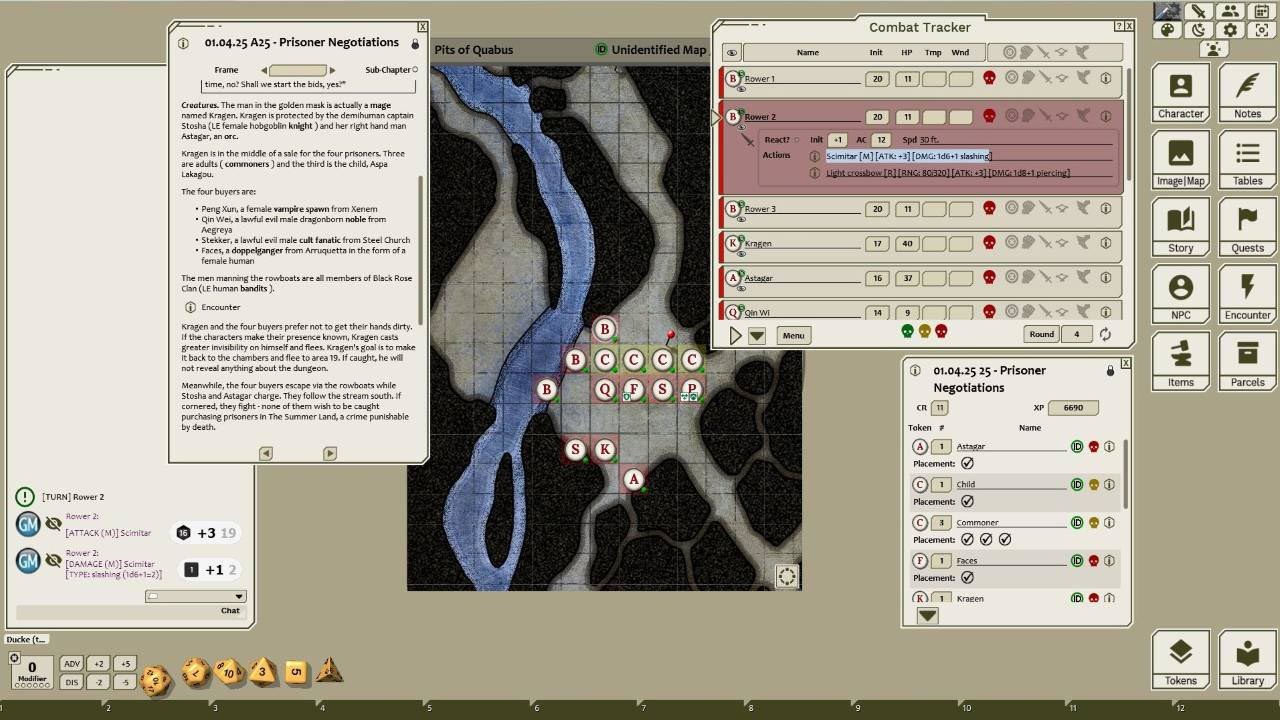Open the NPC sidebar panel

(x=1181, y=295)
